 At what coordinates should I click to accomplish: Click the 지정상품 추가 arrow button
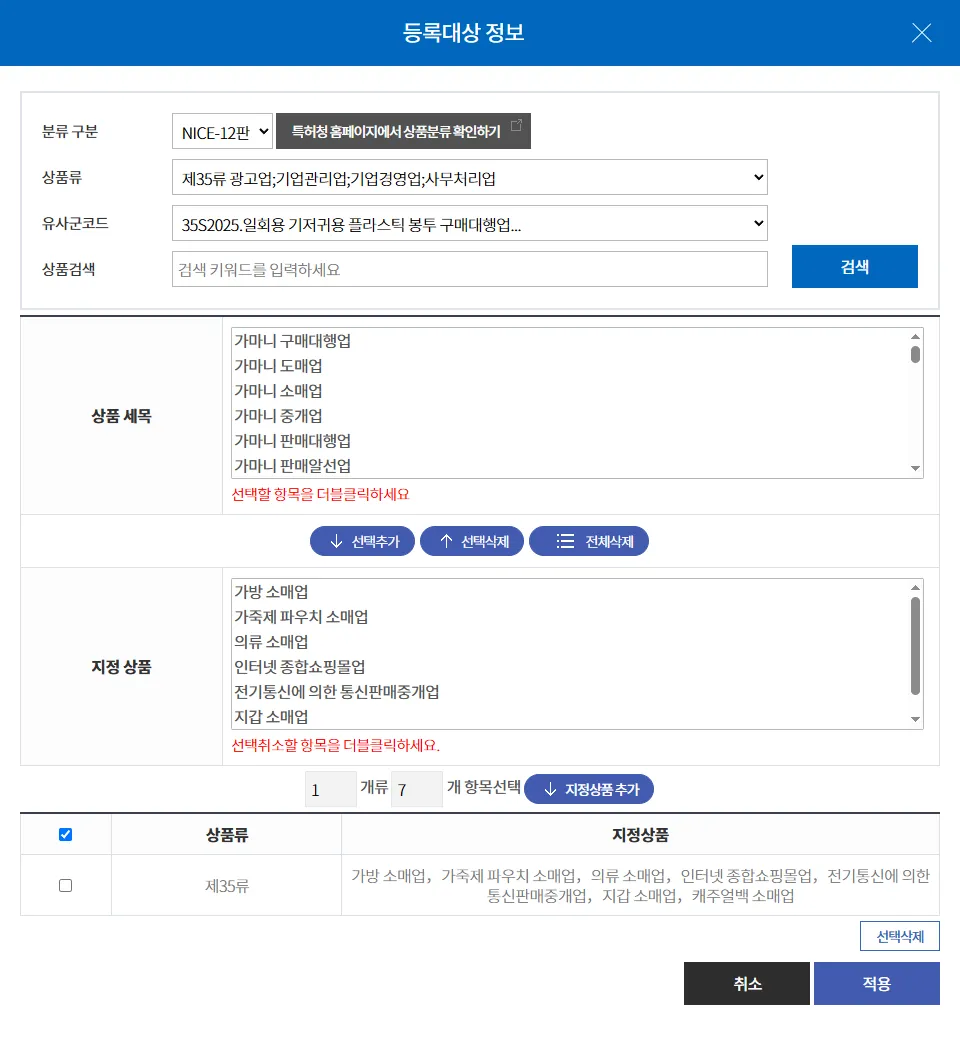click(588, 789)
